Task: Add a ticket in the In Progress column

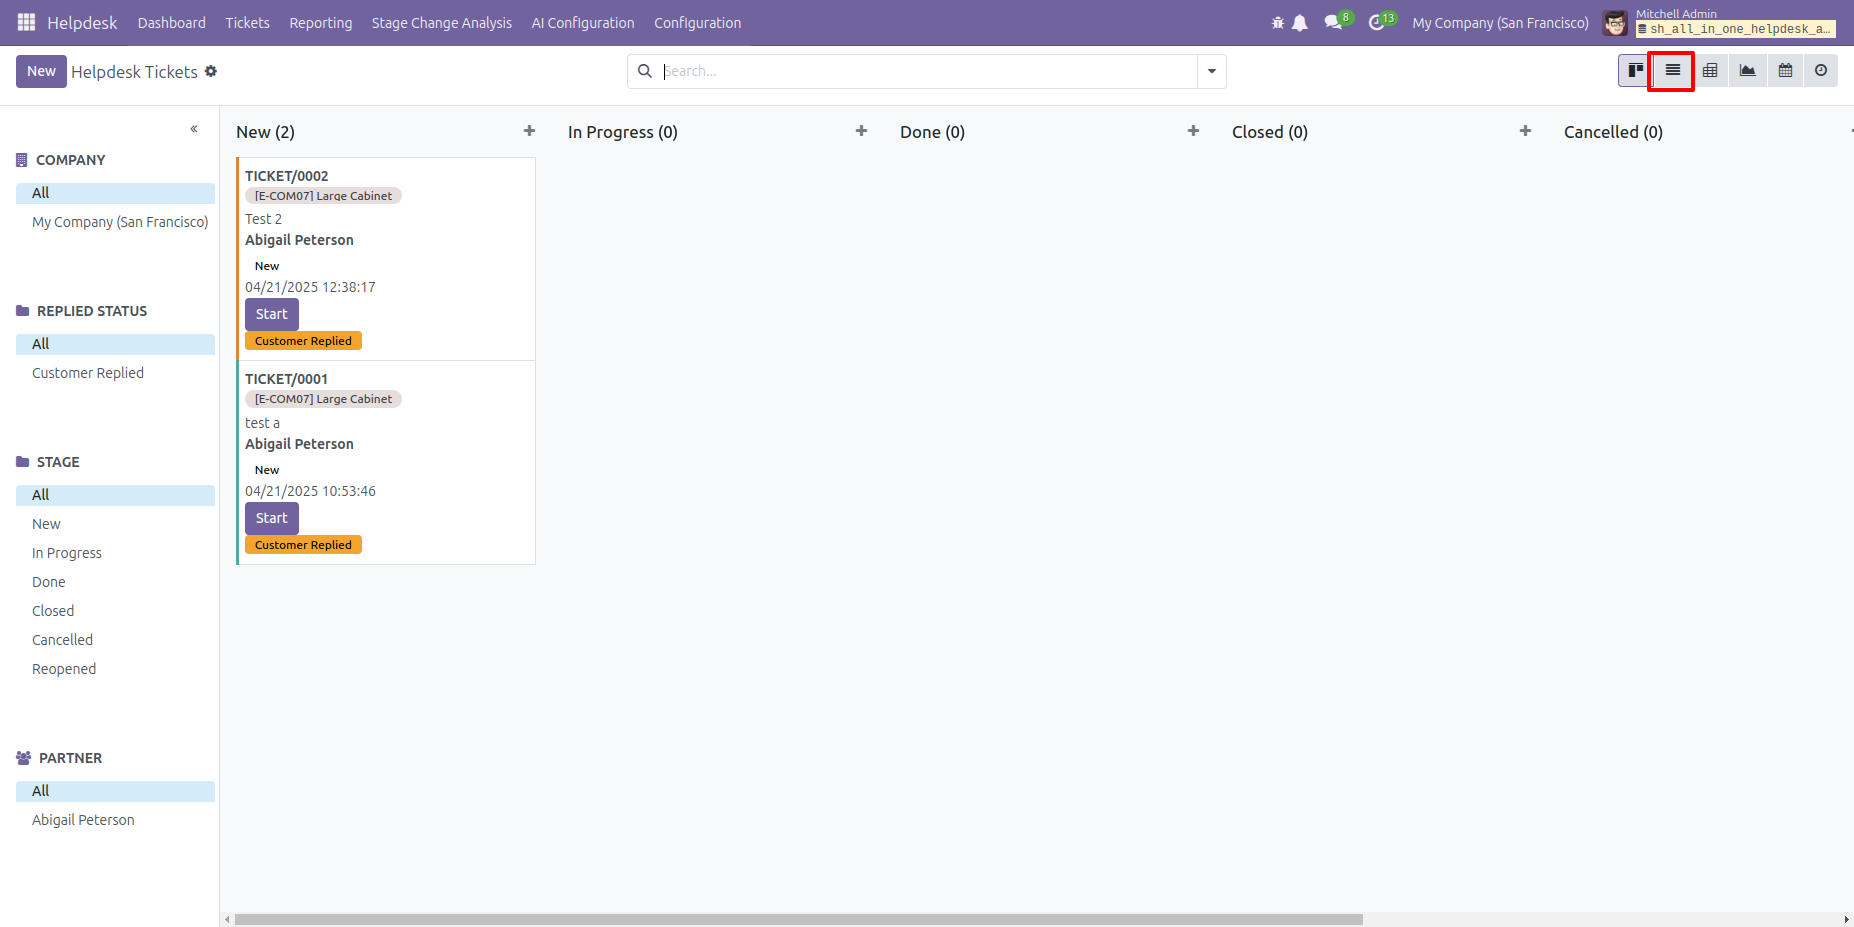Action: (861, 131)
